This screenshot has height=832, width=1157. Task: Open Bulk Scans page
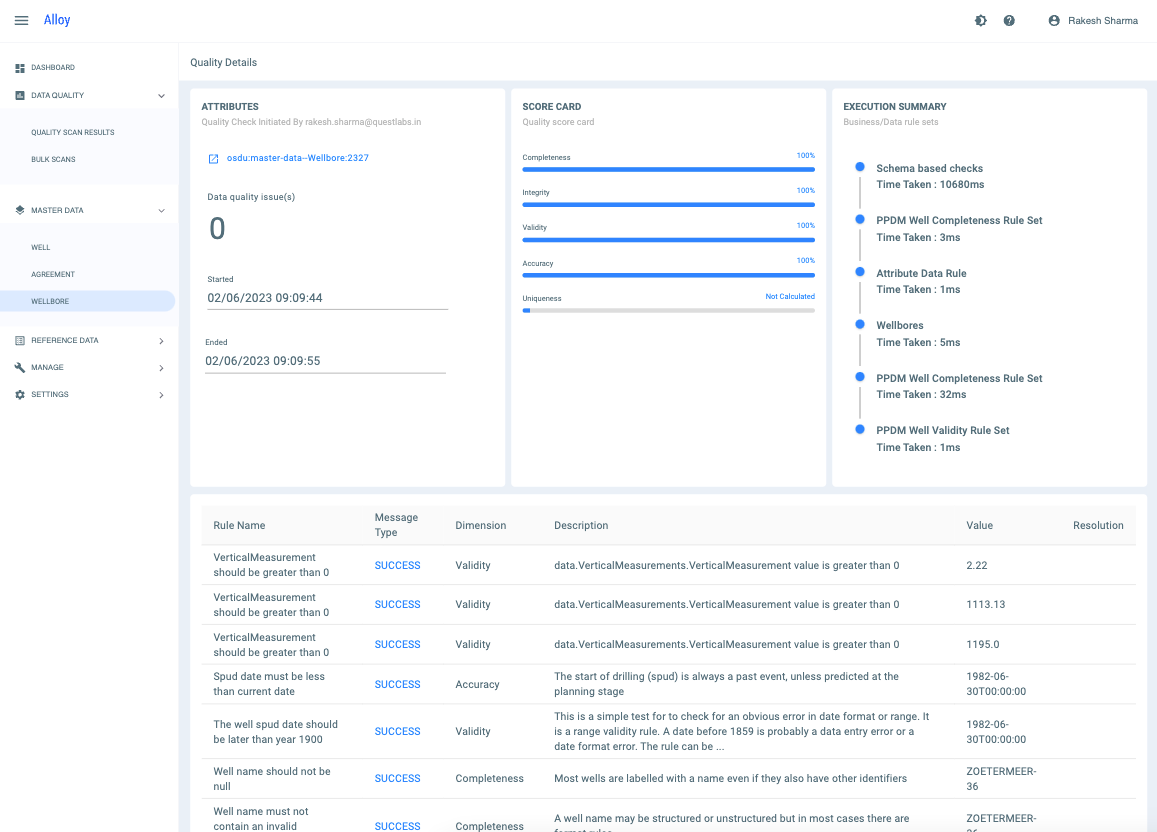(x=53, y=159)
